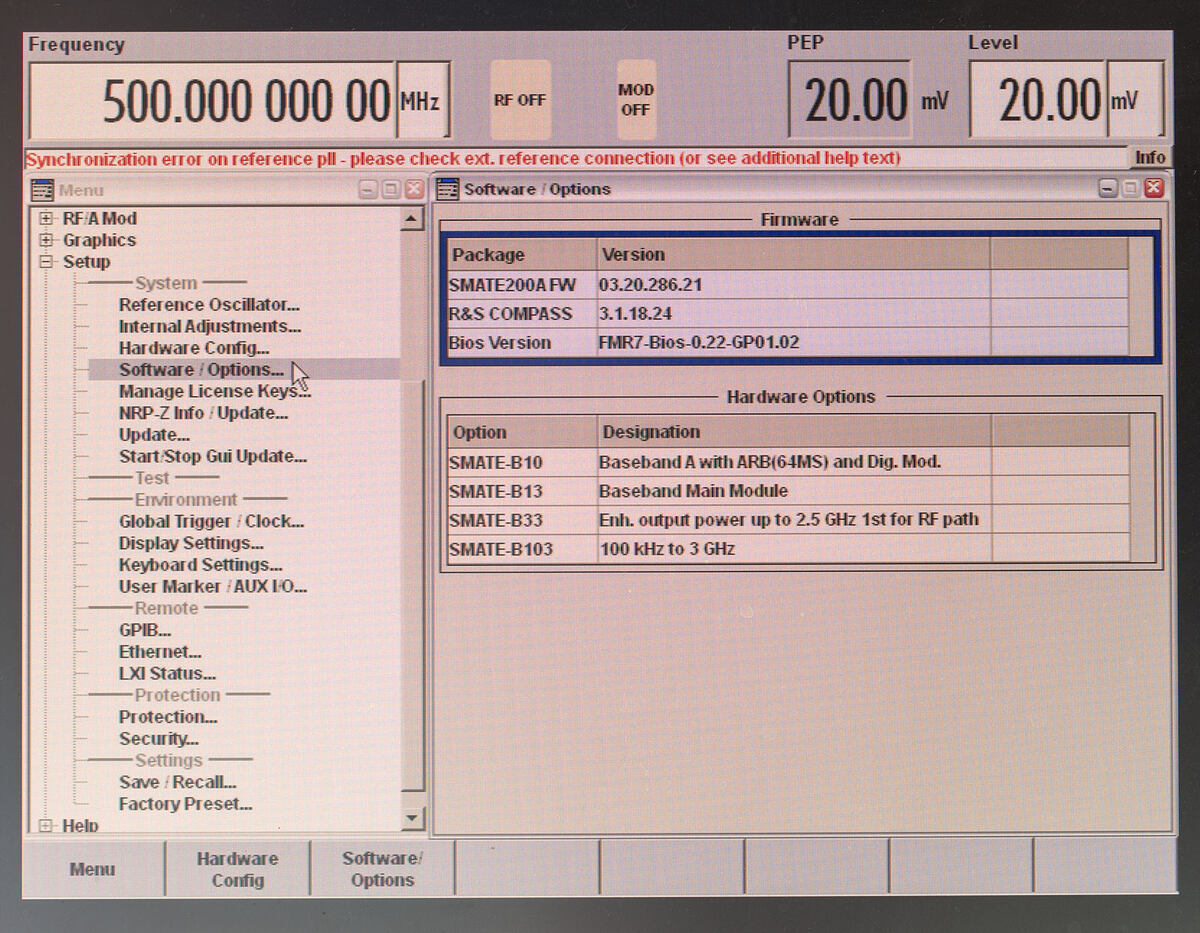Select the Hardware Config softkey
Image resolution: width=1200 pixels, height=933 pixels.
click(238, 869)
